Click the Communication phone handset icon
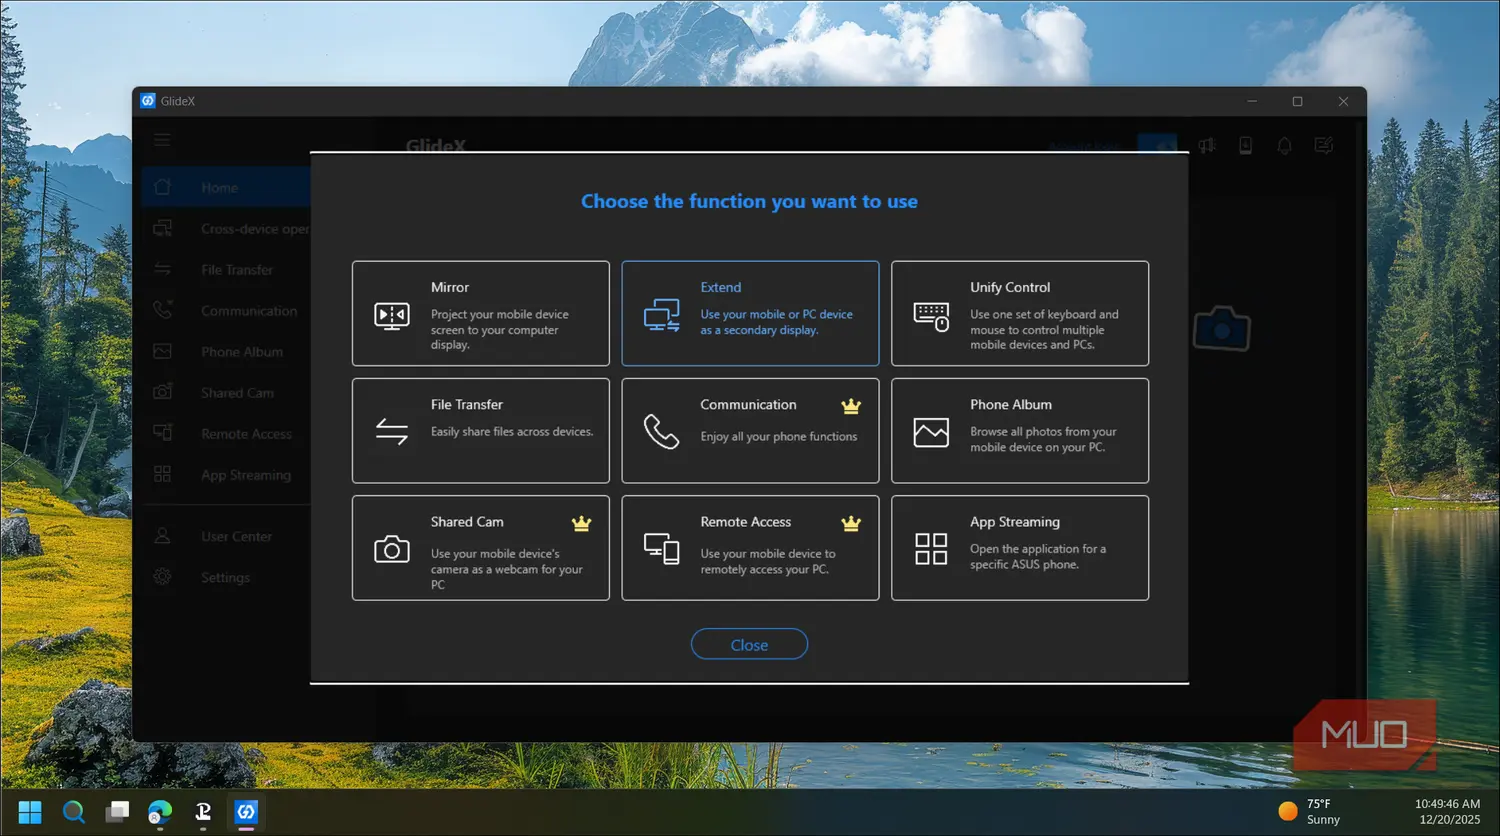1500x836 pixels. click(x=661, y=431)
